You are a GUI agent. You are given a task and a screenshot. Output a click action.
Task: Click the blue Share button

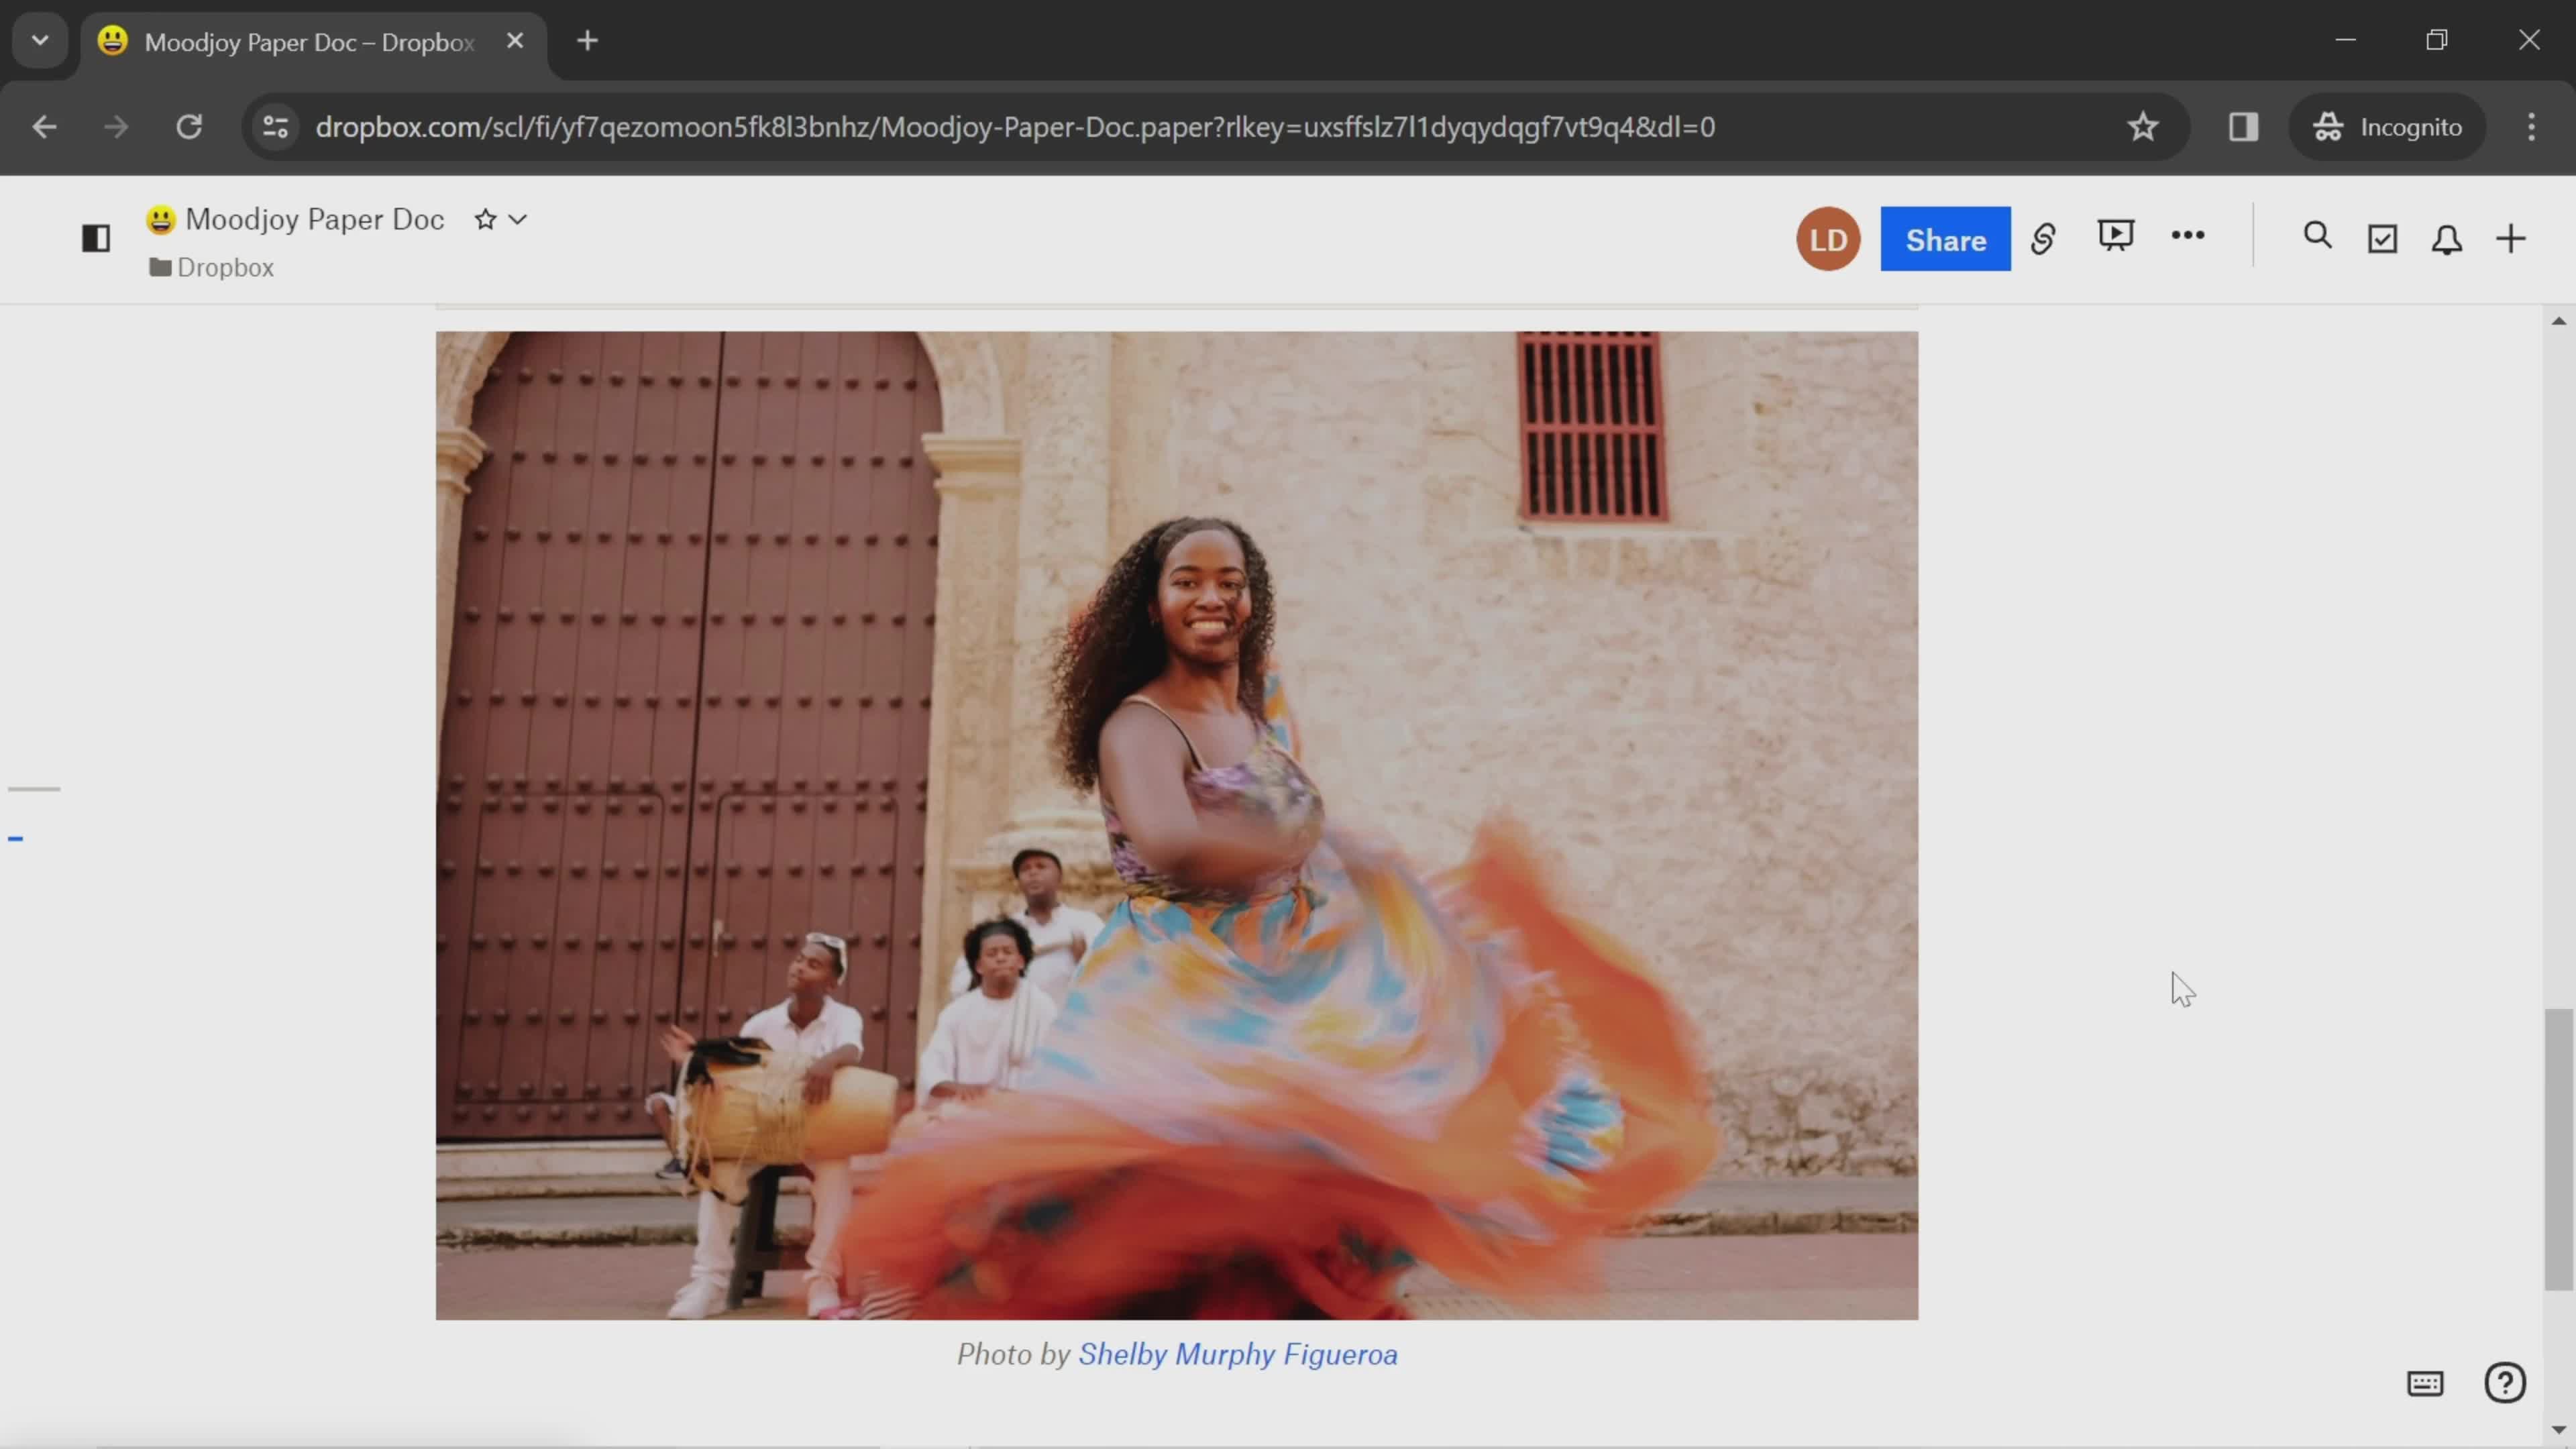click(1945, 239)
